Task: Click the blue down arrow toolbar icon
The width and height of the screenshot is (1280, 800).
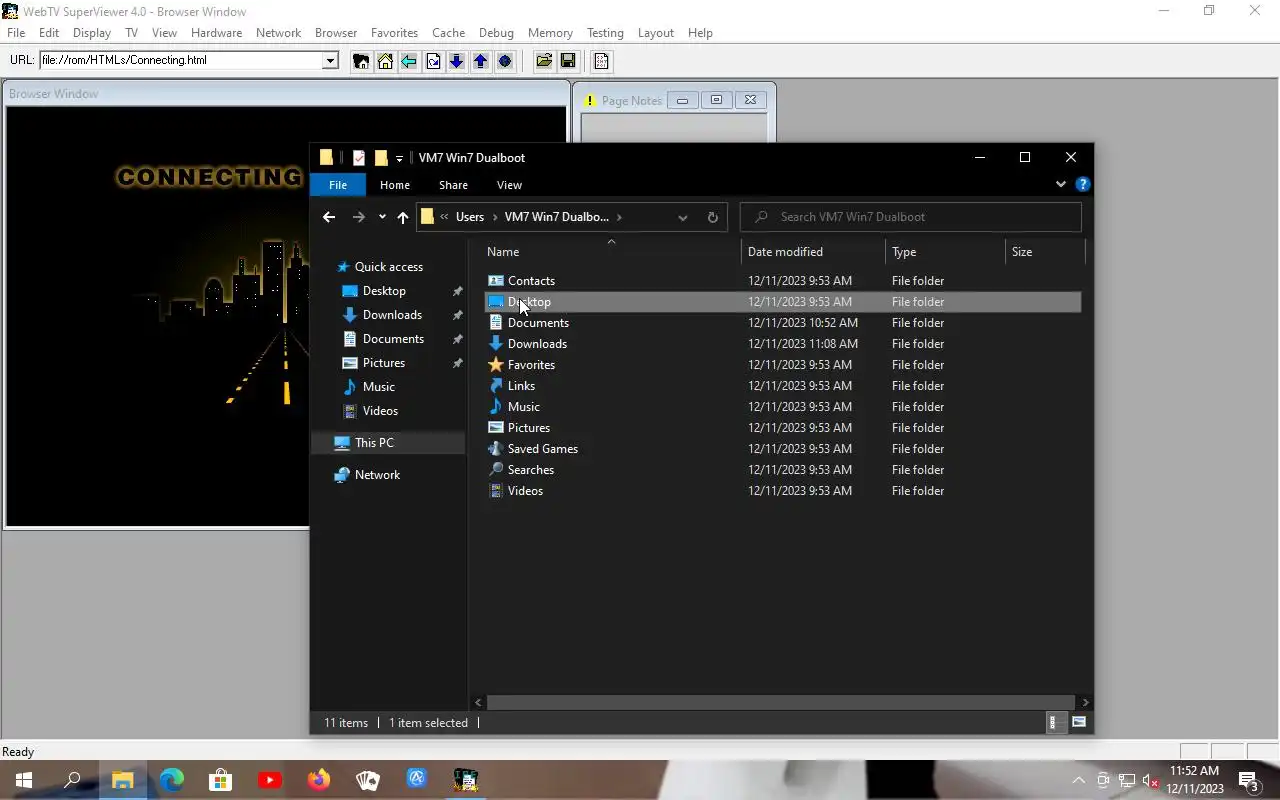Action: [456, 61]
